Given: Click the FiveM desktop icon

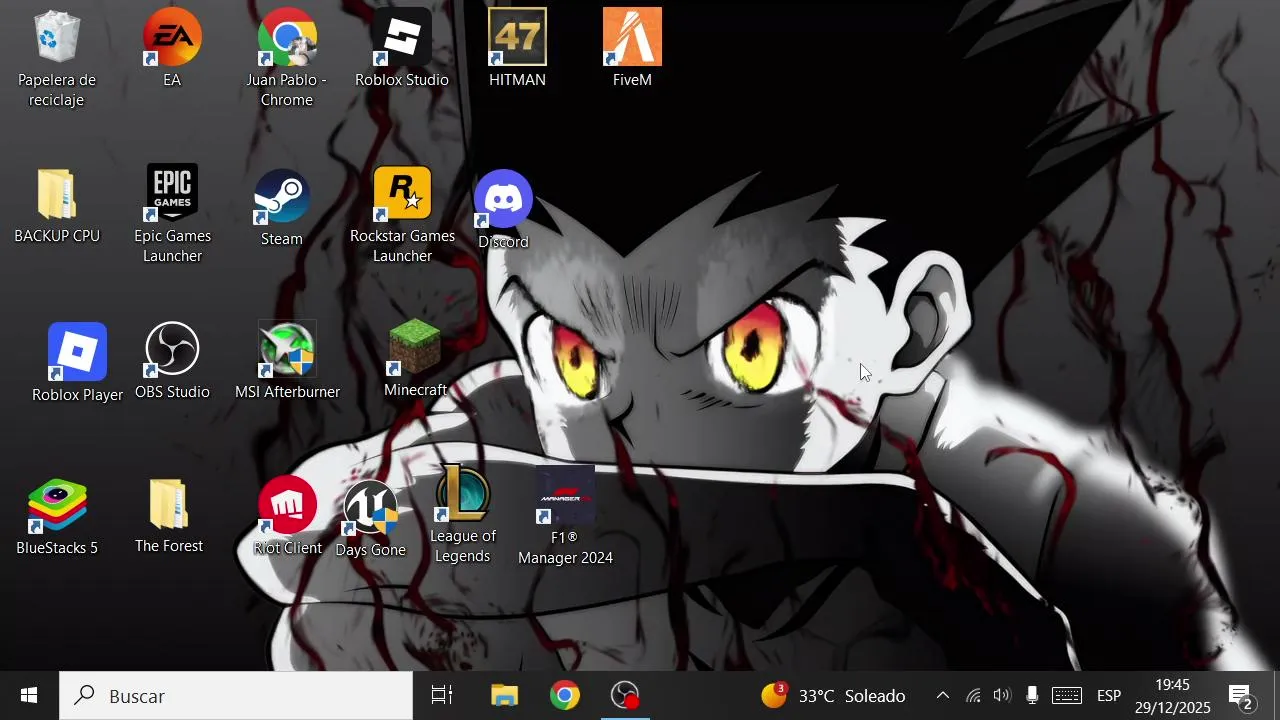Looking at the screenshot, I should click(x=632, y=48).
